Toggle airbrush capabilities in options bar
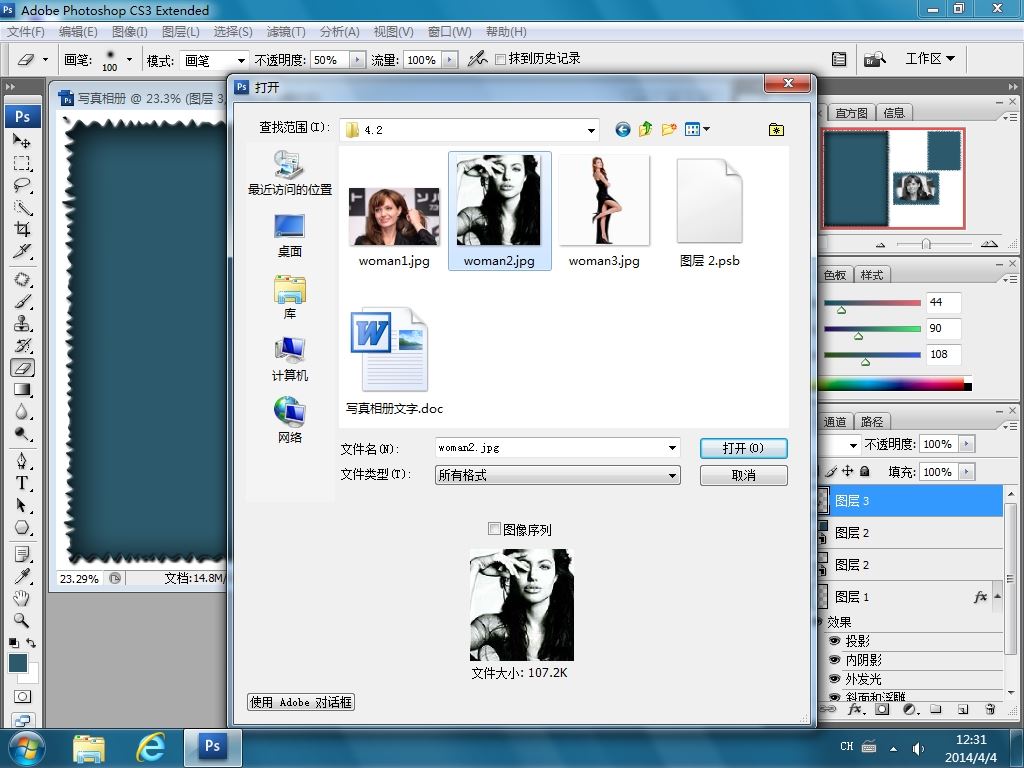 477,59
